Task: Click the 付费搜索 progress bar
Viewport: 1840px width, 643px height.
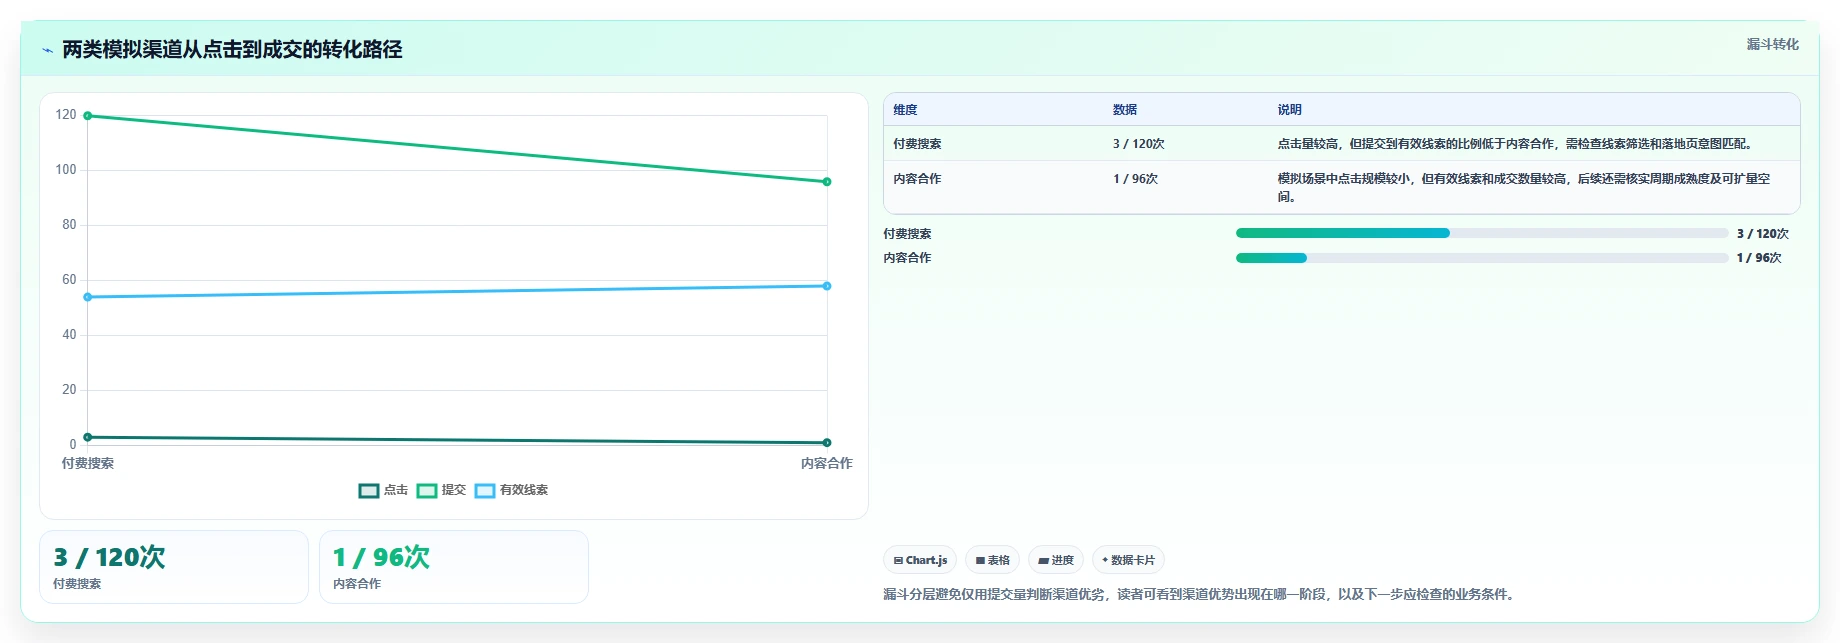Action: (x=1482, y=233)
